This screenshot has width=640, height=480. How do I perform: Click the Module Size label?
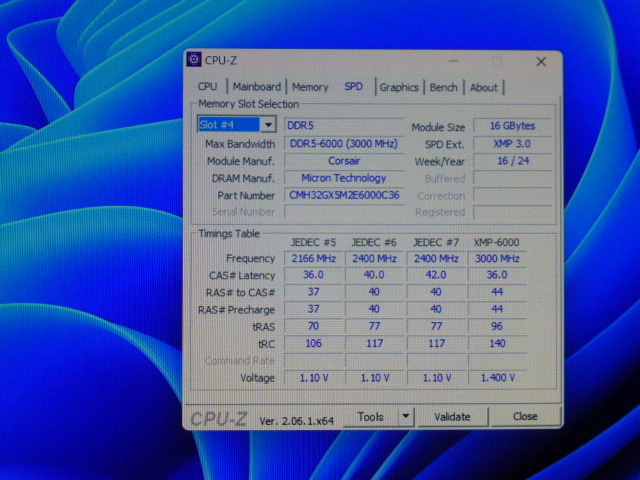(438, 127)
